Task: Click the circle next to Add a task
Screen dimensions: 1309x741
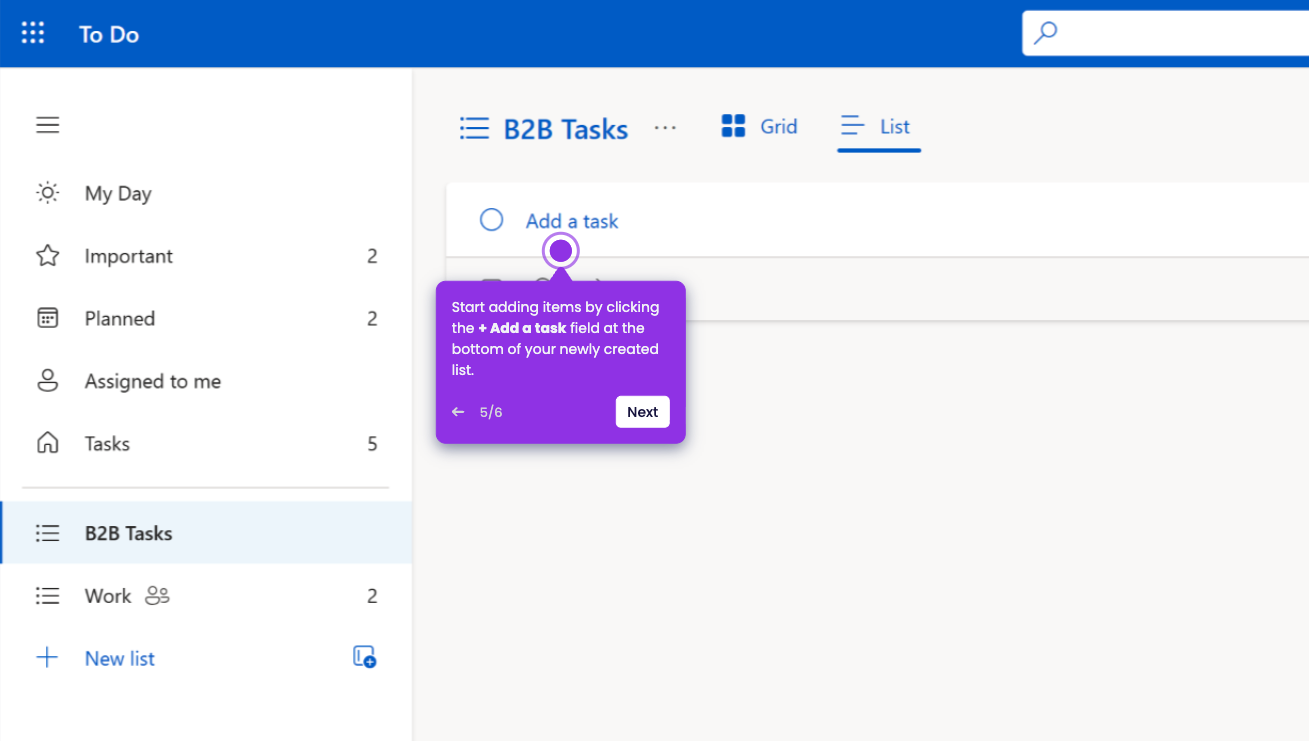Action: pyautogui.click(x=491, y=220)
